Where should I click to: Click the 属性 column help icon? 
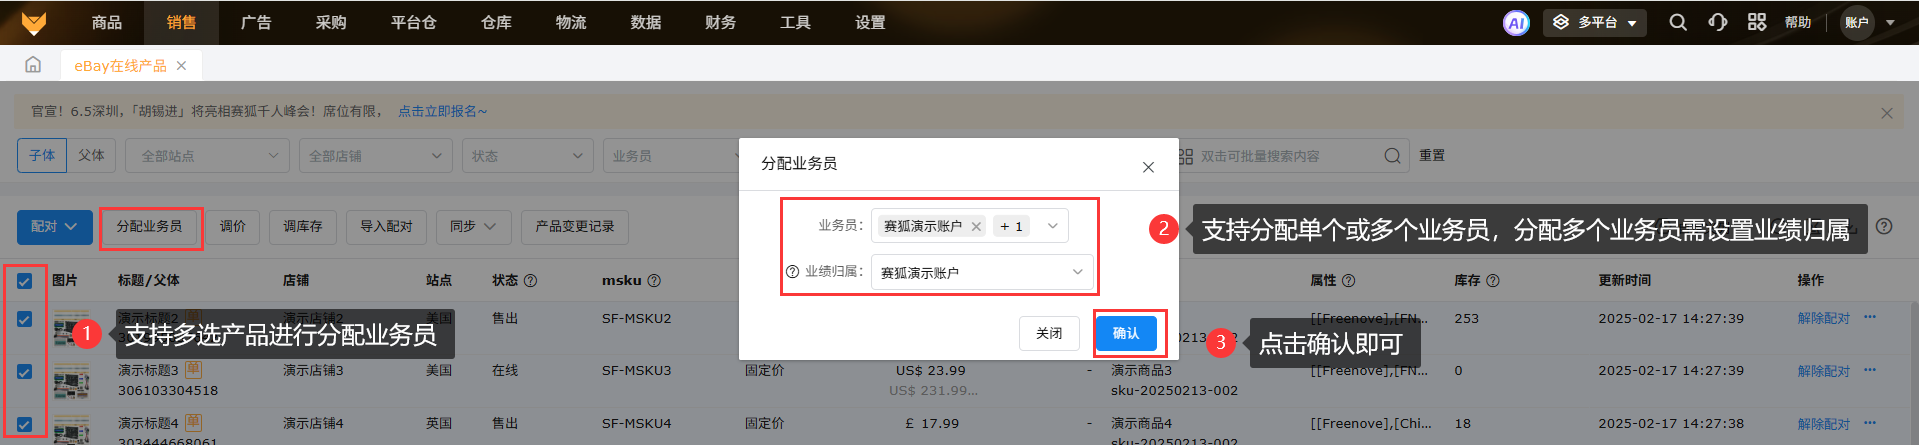(x=1348, y=281)
